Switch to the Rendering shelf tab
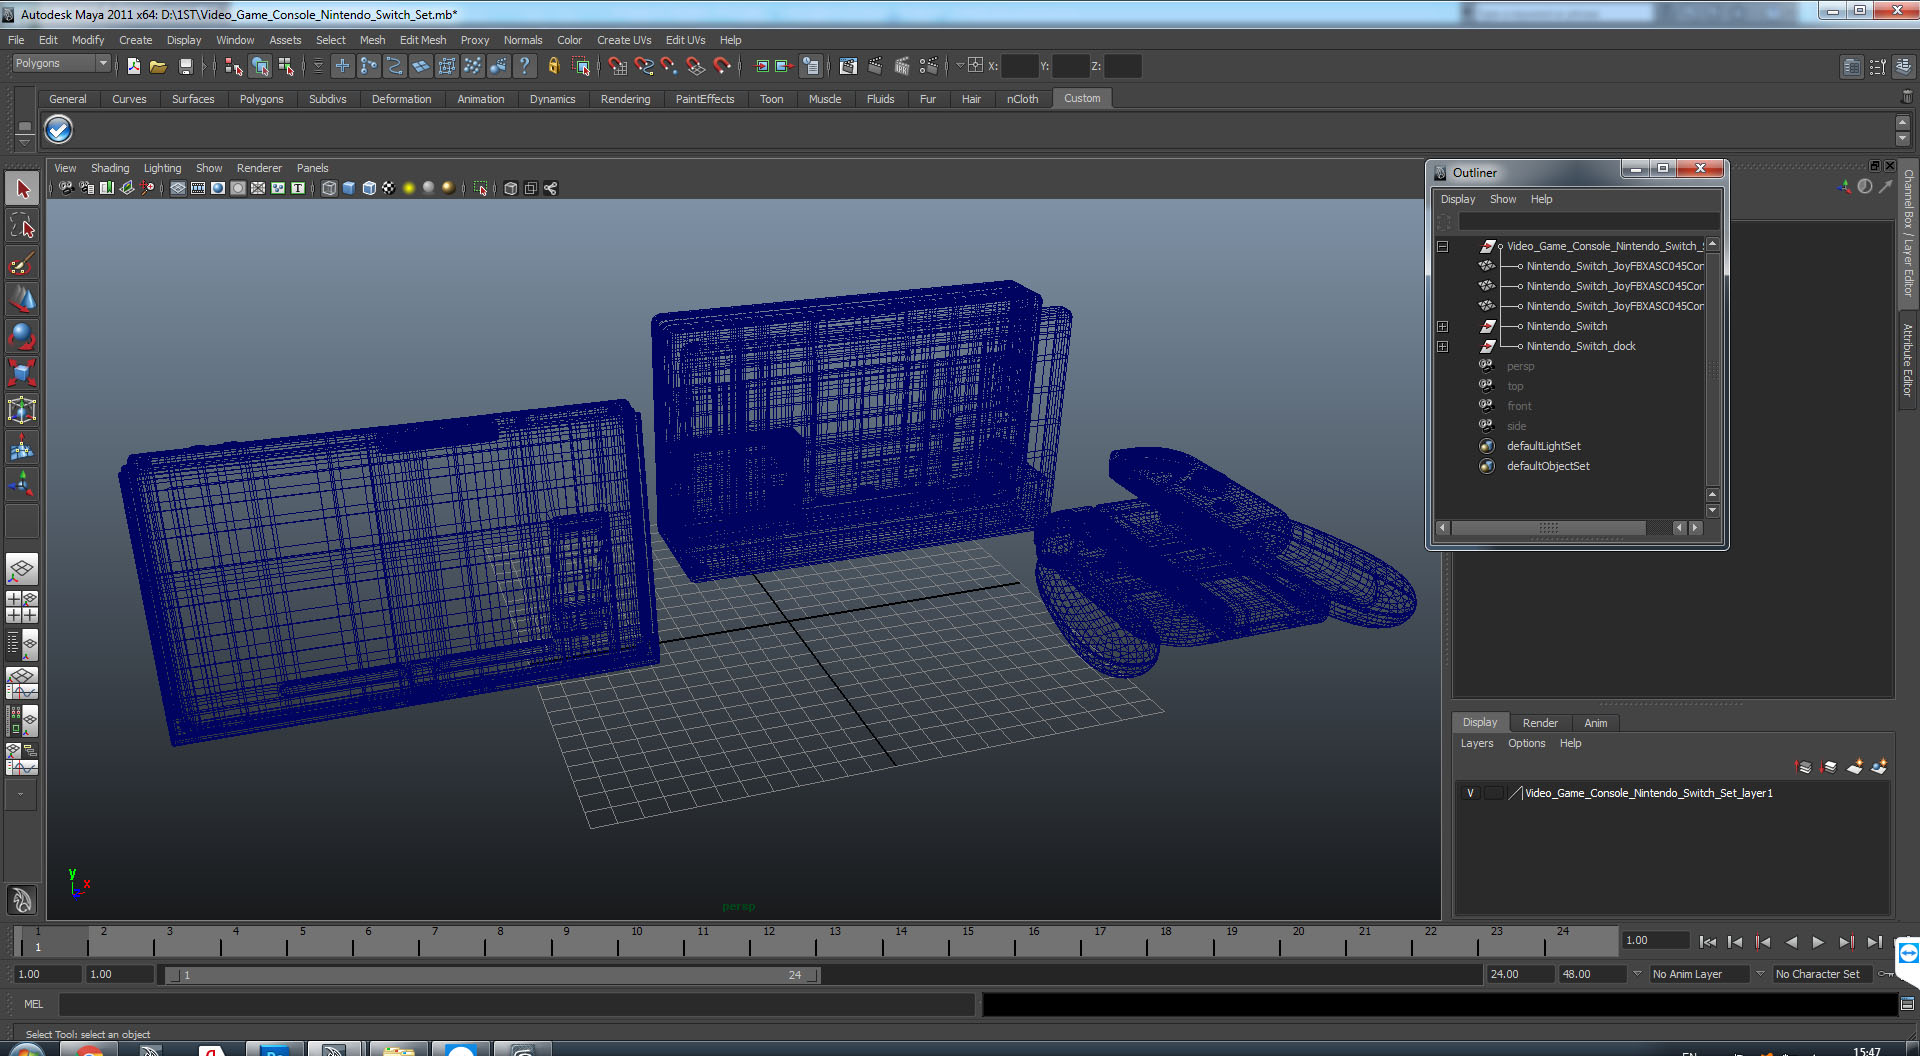1920x1056 pixels. coord(625,99)
